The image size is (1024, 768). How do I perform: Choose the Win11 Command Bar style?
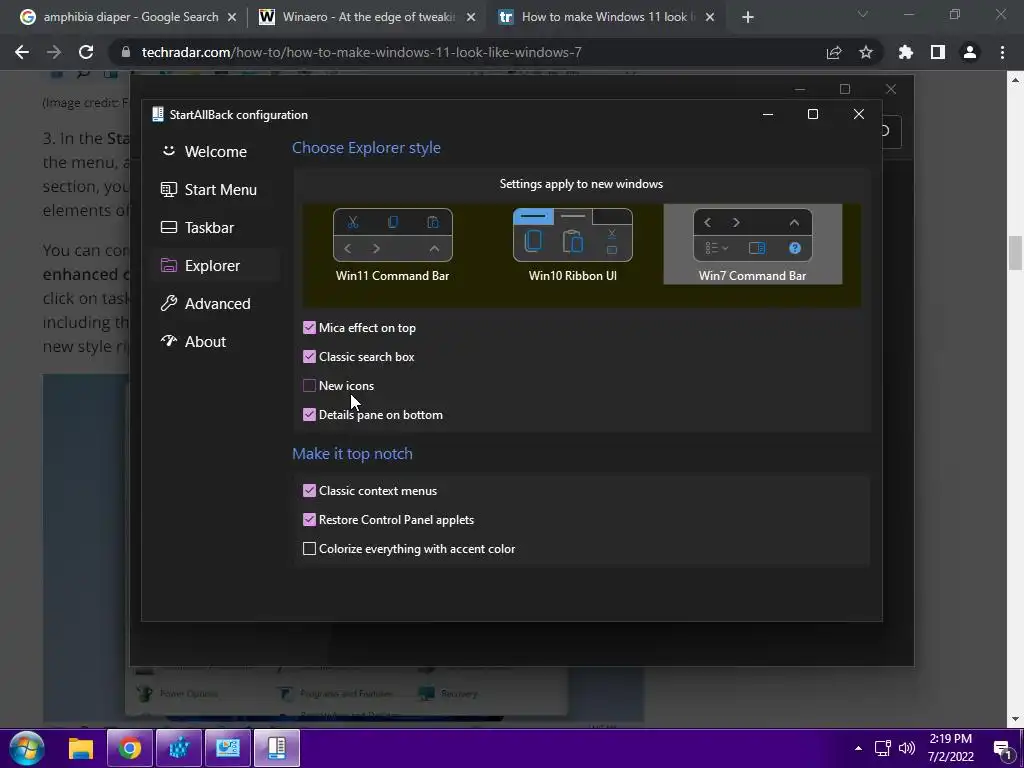pyautogui.click(x=392, y=244)
